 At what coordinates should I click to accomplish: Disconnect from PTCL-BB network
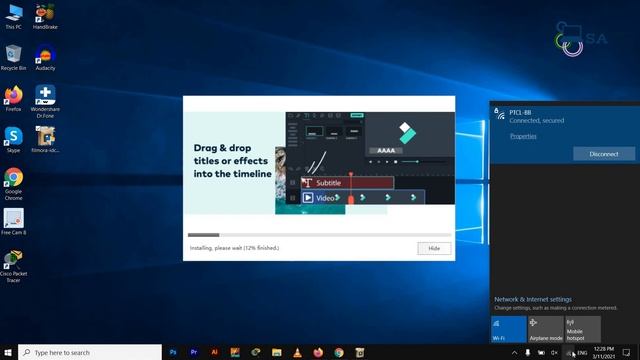click(604, 154)
